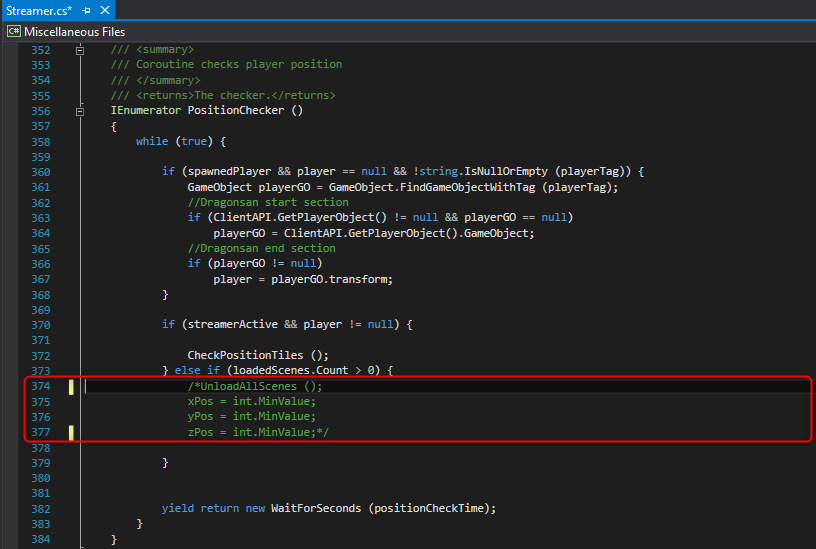Viewport: 816px width, 549px height.
Task: Click the yellow change marker on line 374
Action: click(x=72, y=386)
